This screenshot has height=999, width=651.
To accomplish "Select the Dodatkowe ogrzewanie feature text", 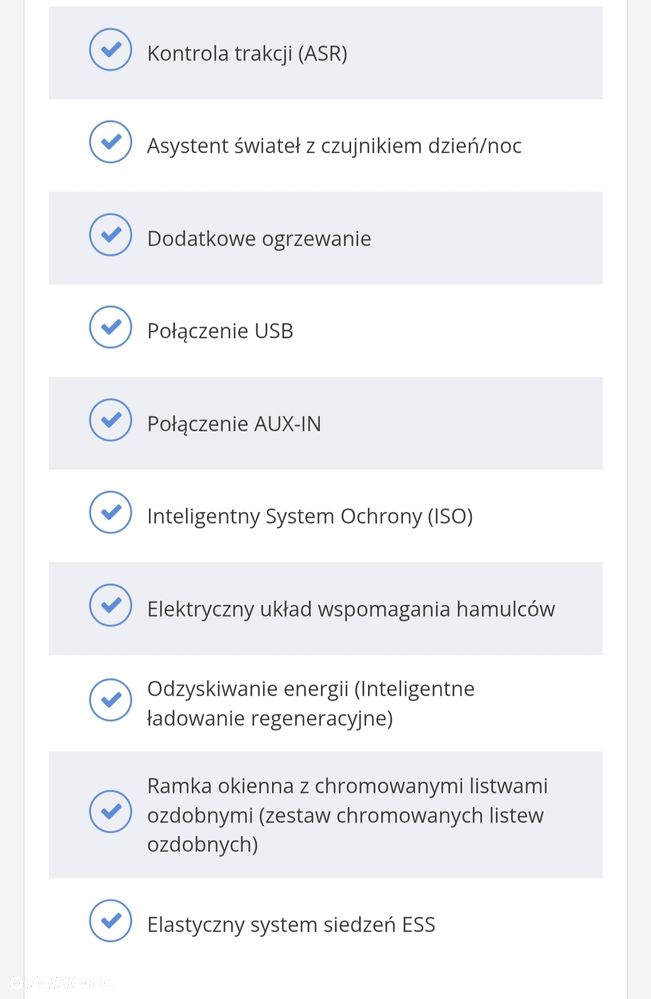I will (259, 239).
